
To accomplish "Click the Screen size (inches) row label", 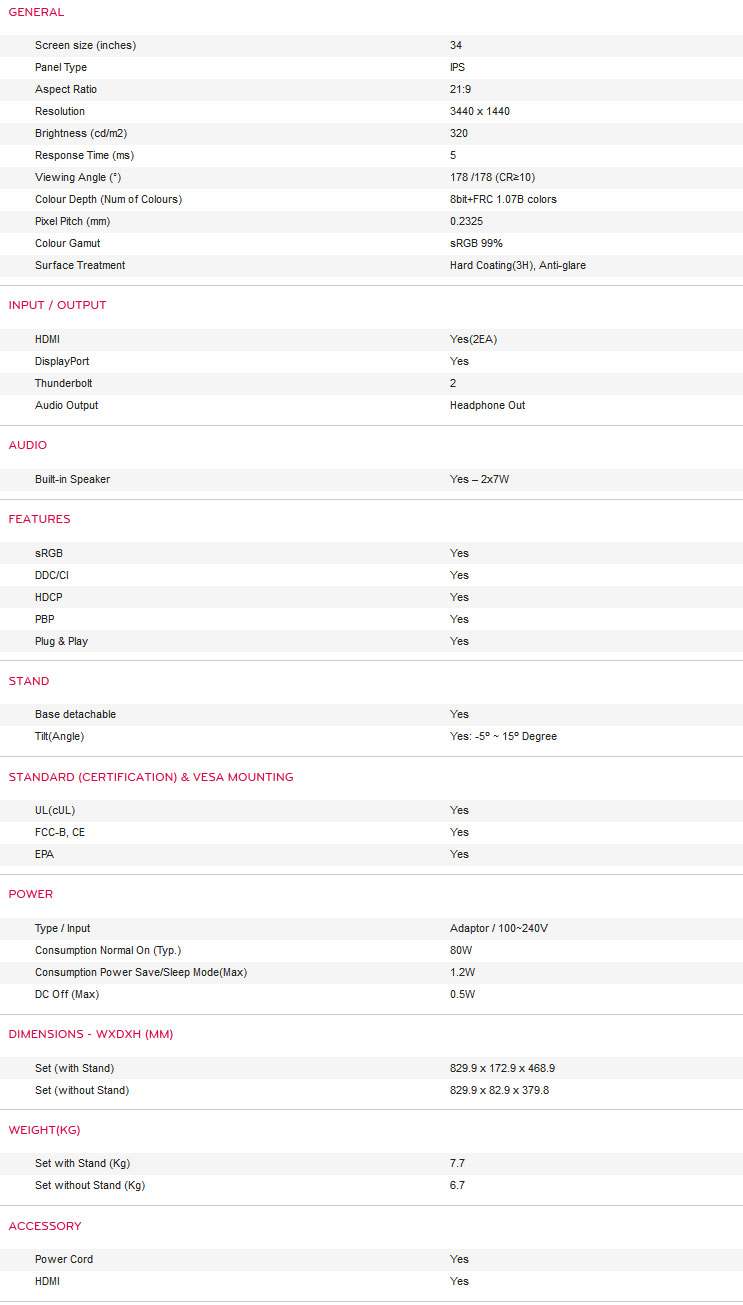I will 85,45.
